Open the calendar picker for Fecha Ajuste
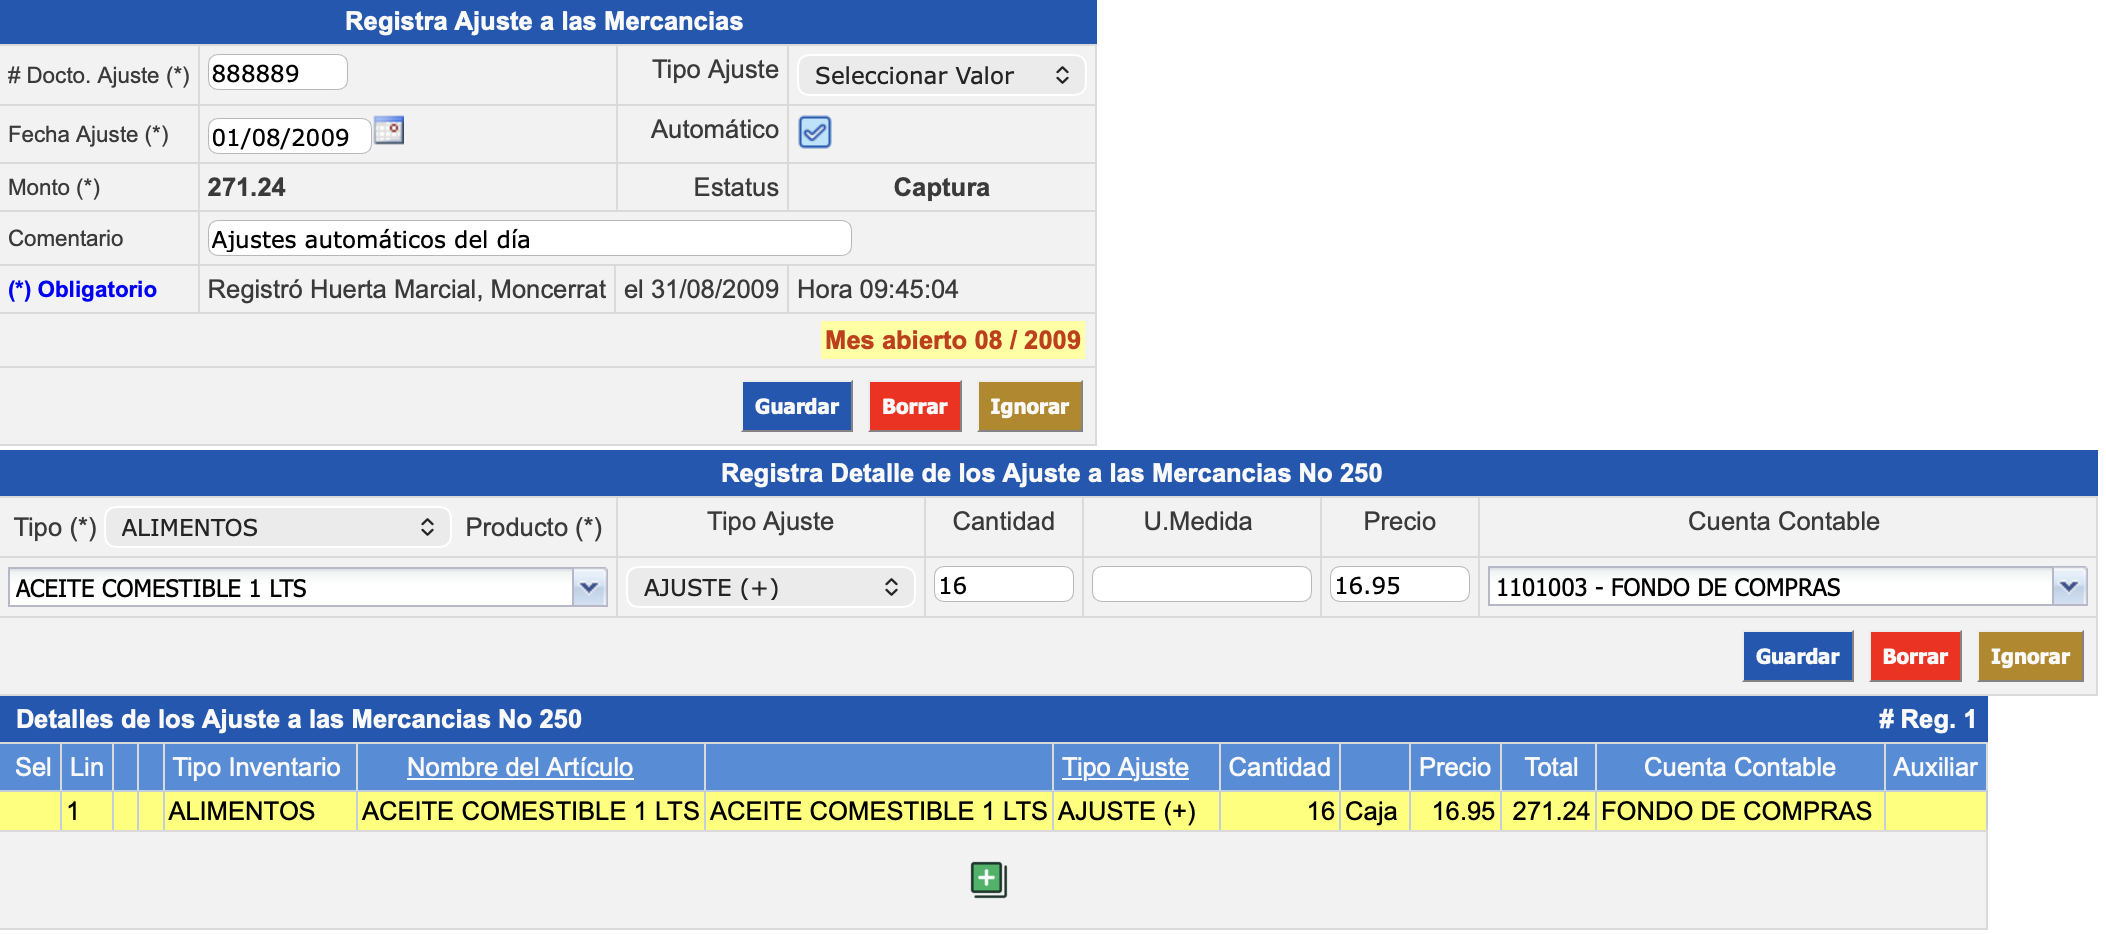 click(x=388, y=131)
